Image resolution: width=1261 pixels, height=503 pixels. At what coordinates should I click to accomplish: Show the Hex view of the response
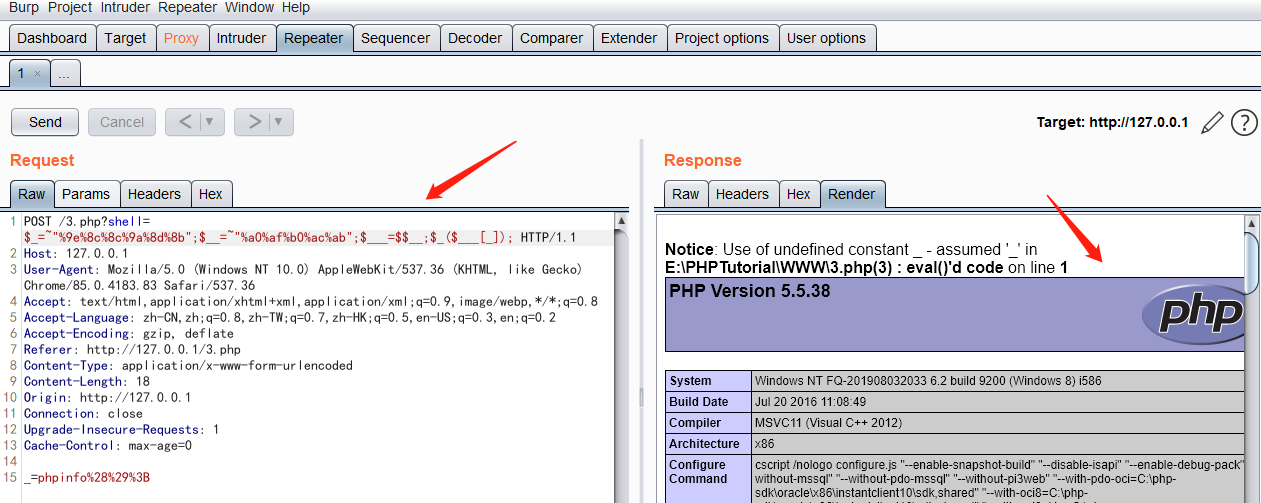pos(799,194)
